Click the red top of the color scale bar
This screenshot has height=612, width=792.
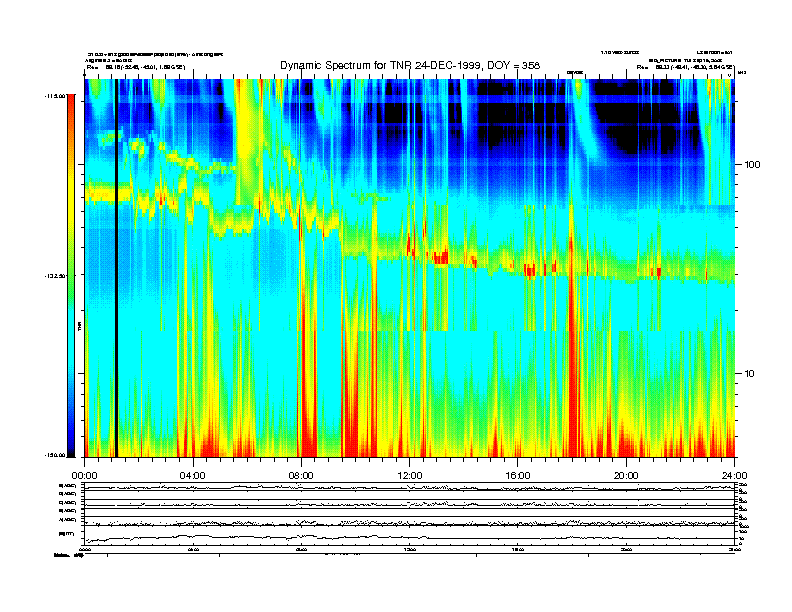point(71,104)
